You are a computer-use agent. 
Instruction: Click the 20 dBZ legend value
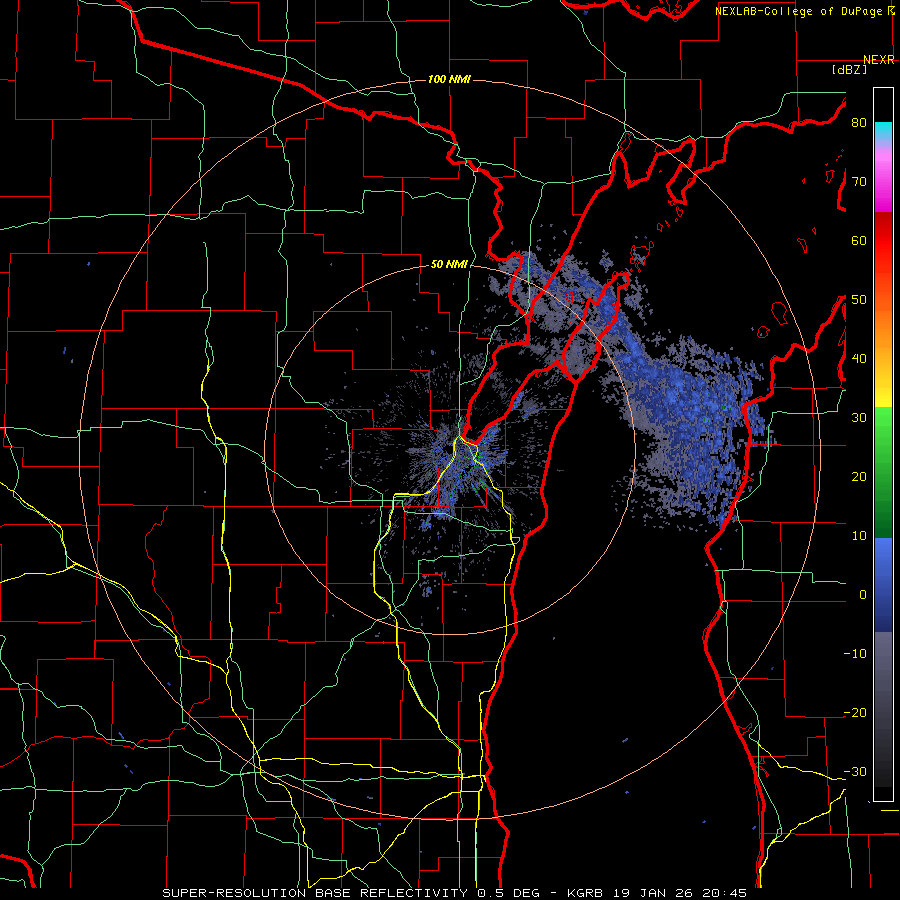[x=859, y=476]
